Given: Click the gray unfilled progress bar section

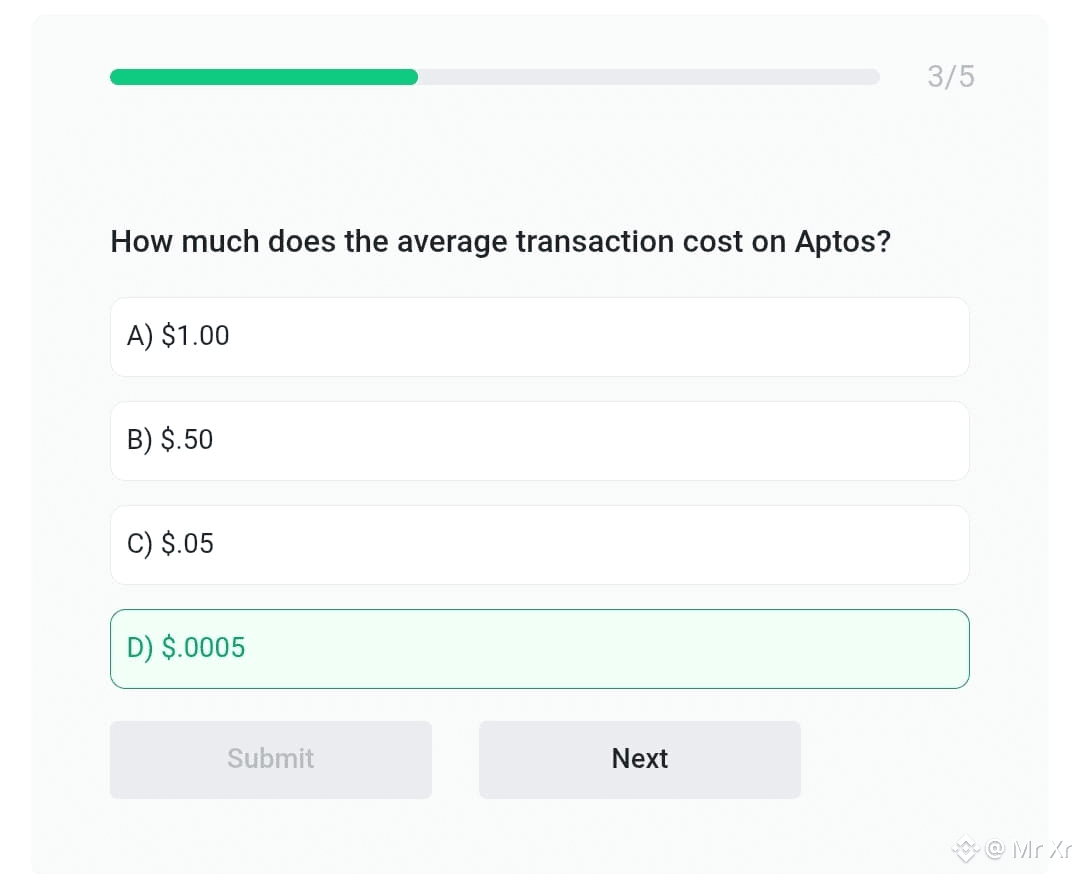Looking at the screenshot, I should point(649,77).
